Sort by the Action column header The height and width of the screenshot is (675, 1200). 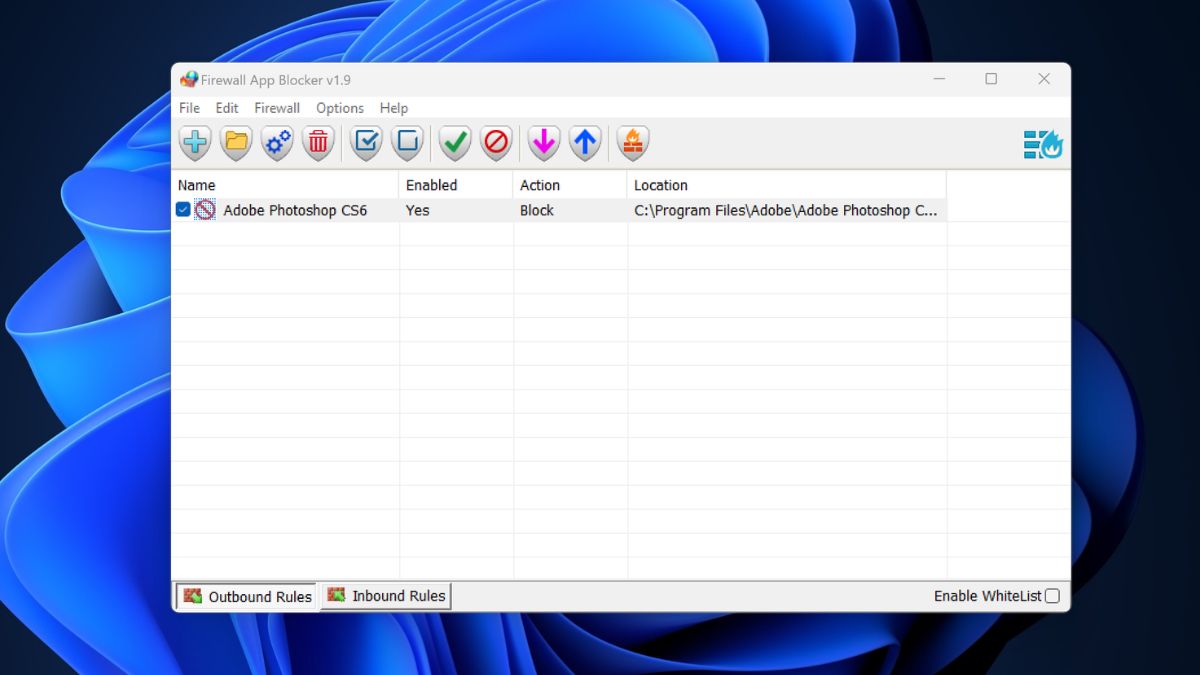point(571,185)
